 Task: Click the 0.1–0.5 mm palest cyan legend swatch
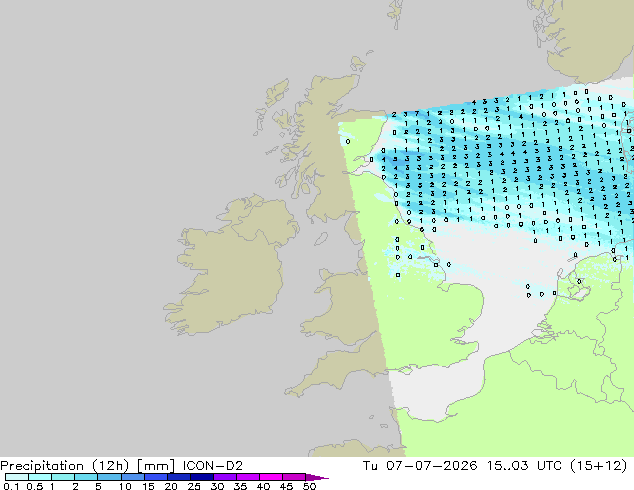(x=17, y=477)
